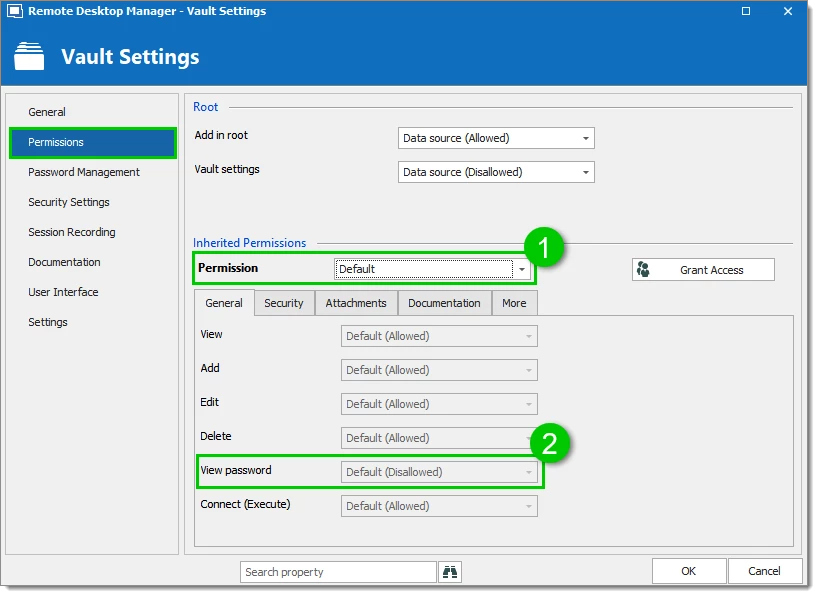The height and width of the screenshot is (596, 818).
Task: Click the Connect (Execute) label
Action: tap(245, 504)
